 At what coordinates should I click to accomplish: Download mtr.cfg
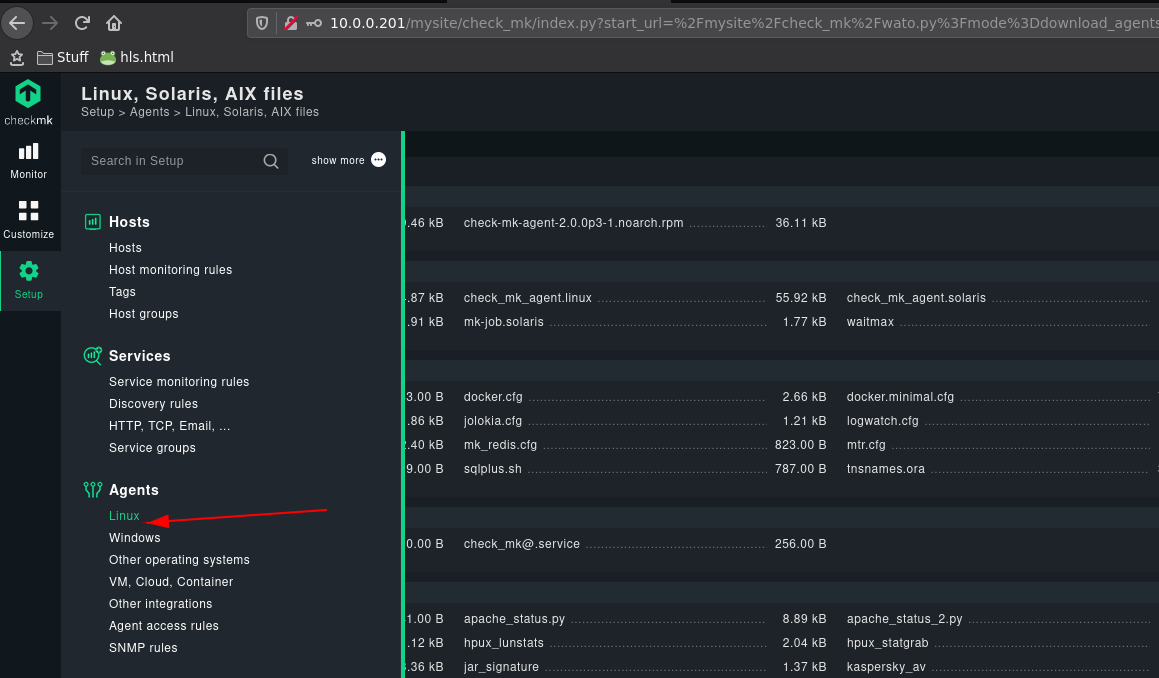coord(866,445)
